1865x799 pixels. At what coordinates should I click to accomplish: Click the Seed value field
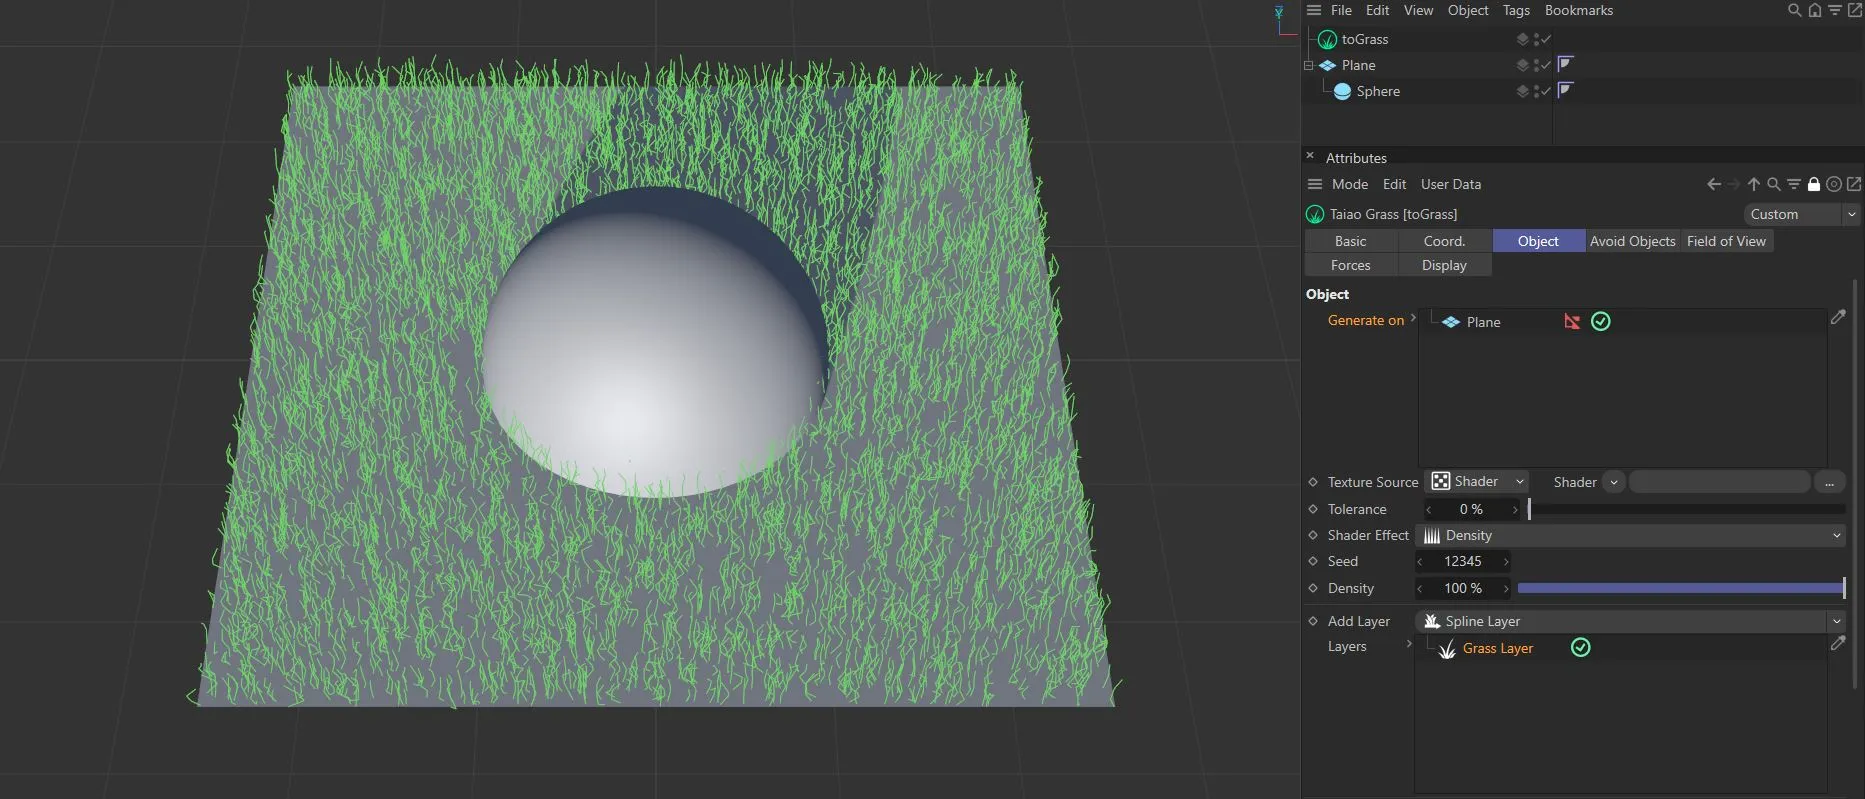click(x=1463, y=562)
